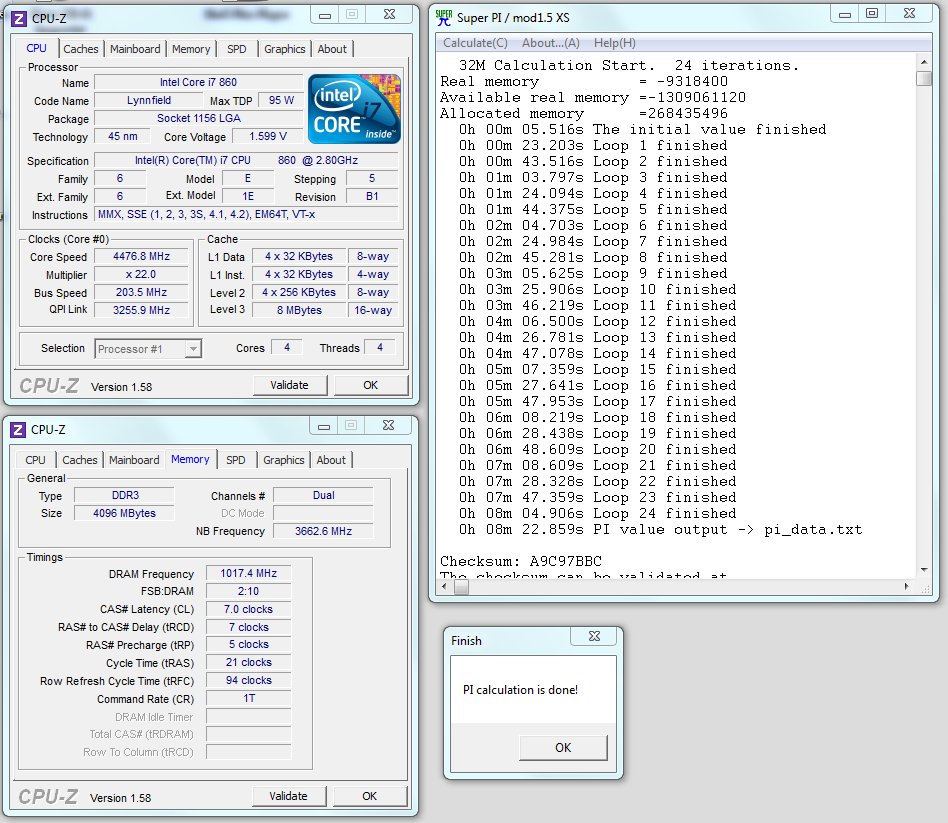Close the Finish dialog
The height and width of the screenshot is (823, 948).
coord(594,636)
